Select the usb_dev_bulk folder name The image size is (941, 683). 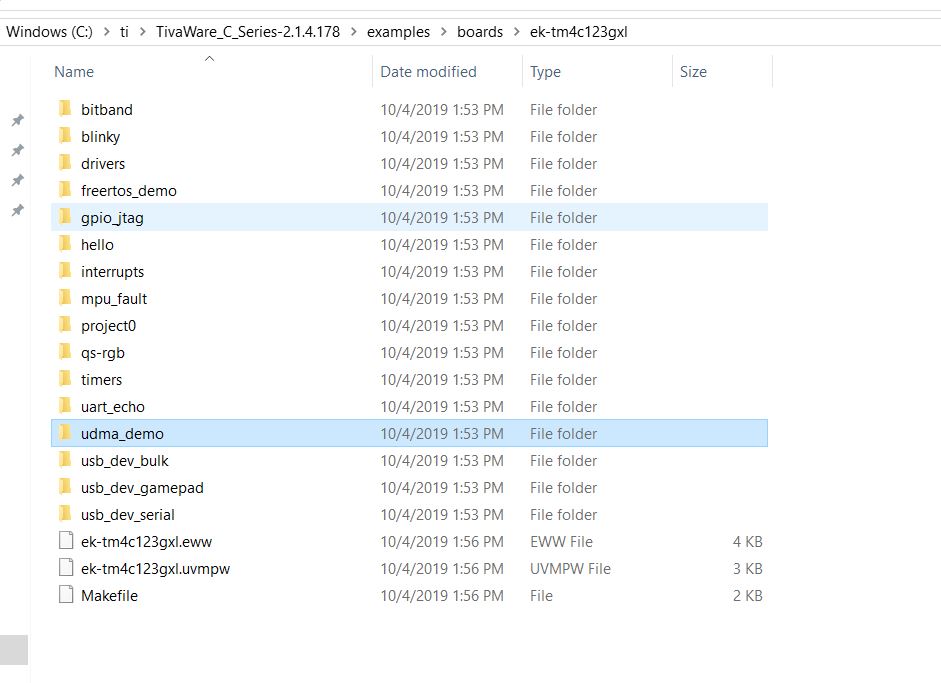(125, 461)
